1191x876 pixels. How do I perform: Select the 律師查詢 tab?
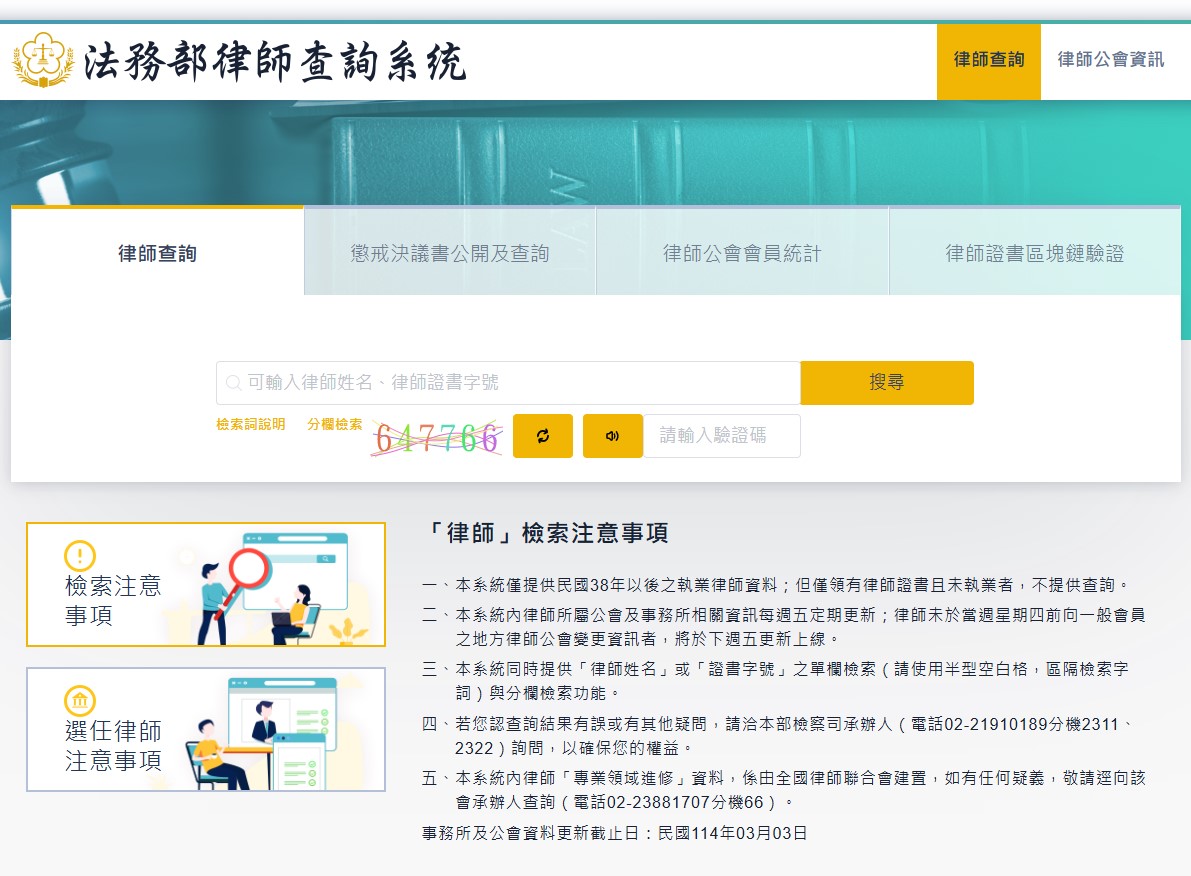(157, 253)
